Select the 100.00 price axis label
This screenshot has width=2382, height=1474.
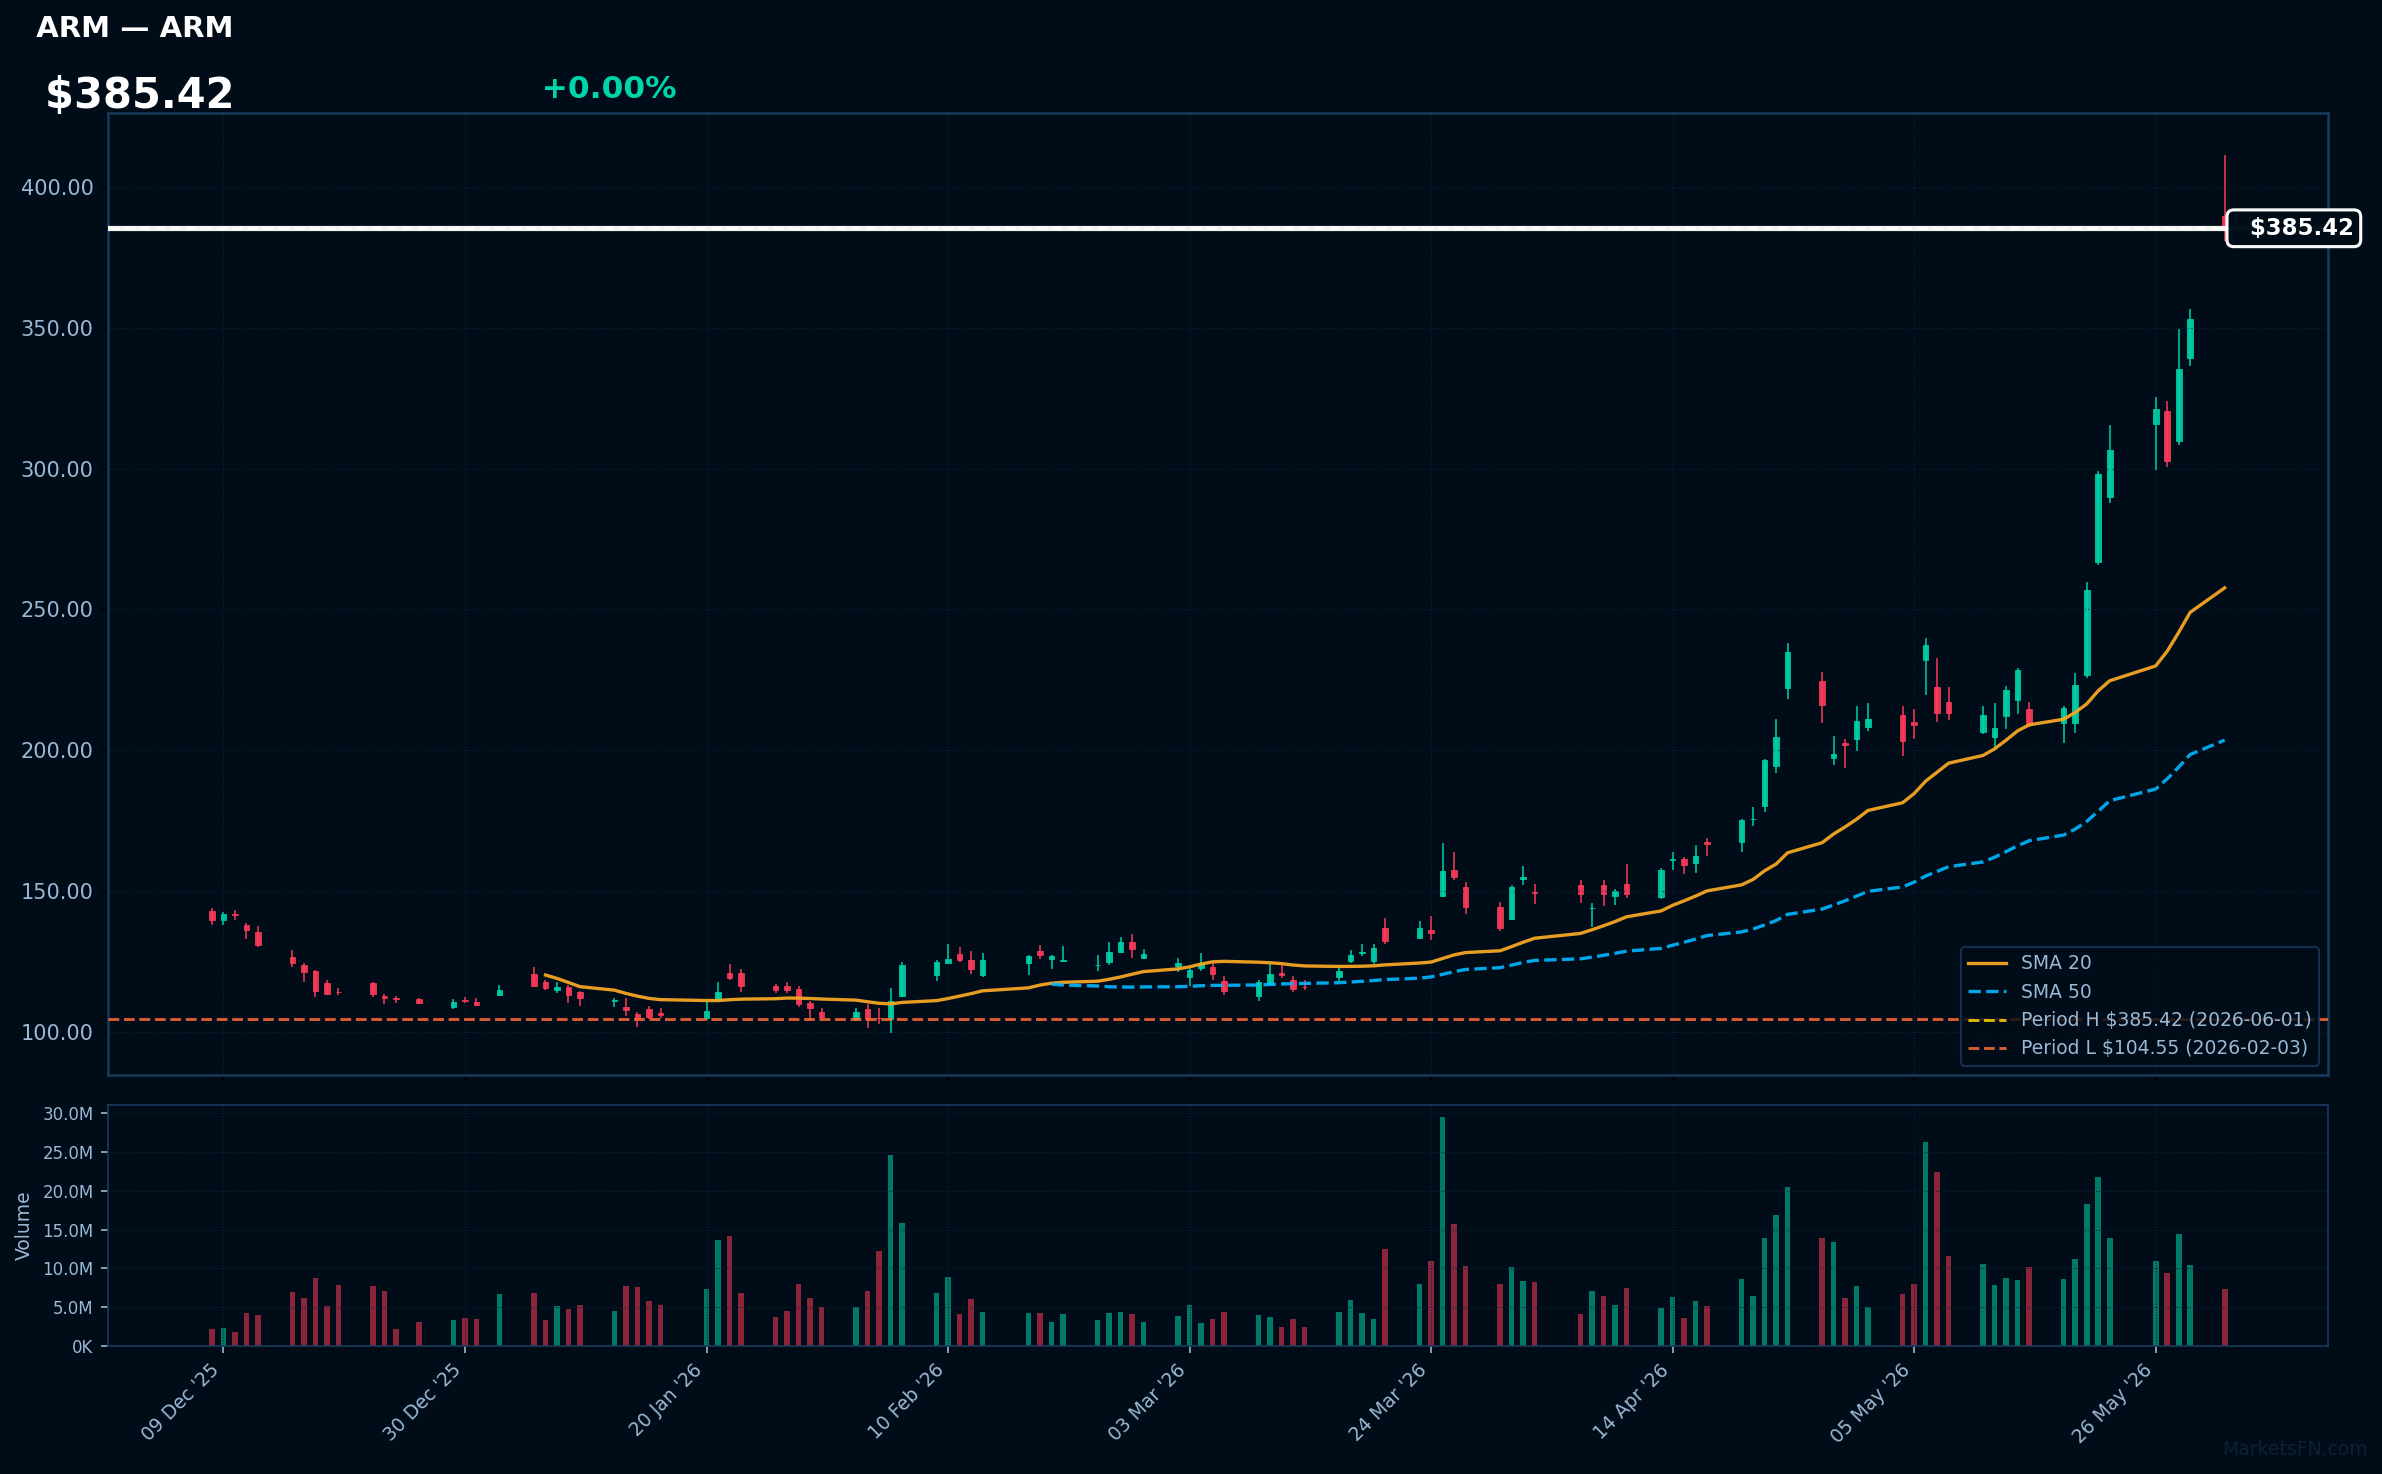tap(57, 1033)
